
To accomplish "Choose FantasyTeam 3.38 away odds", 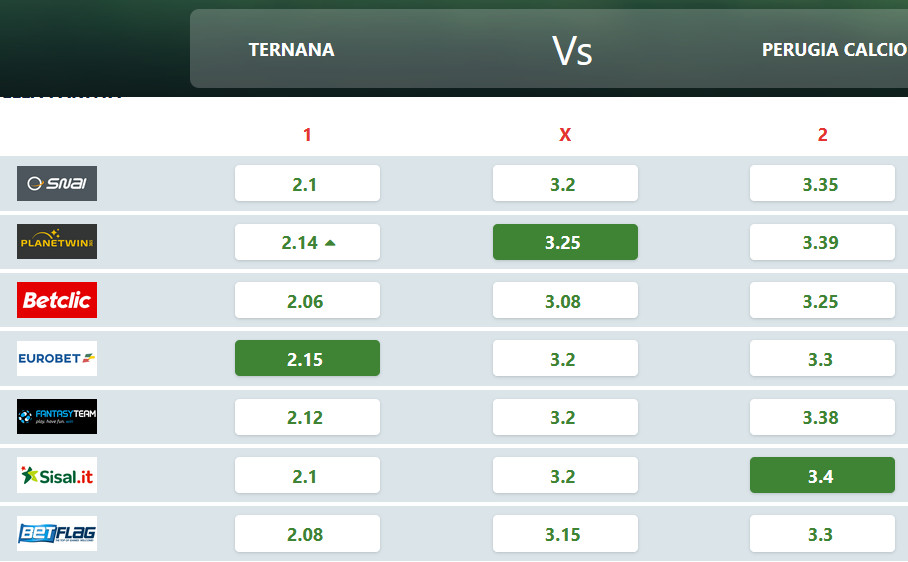I will [x=822, y=417].
